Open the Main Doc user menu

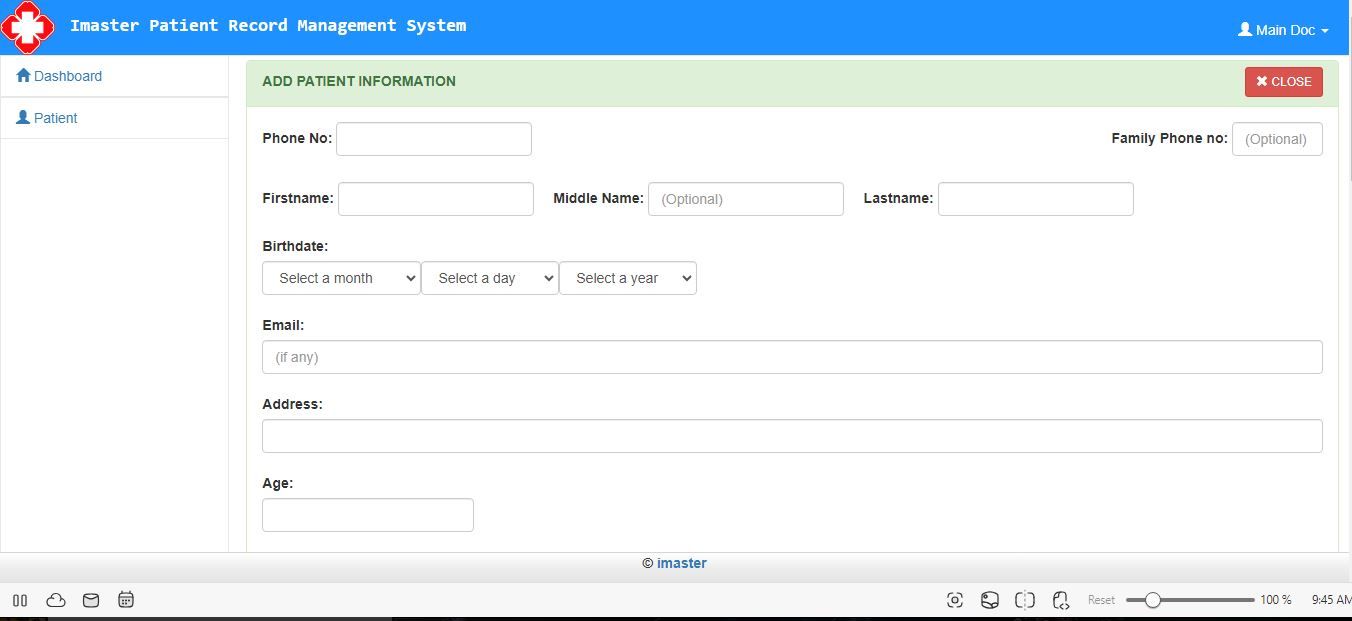[x=1283, y=30]
